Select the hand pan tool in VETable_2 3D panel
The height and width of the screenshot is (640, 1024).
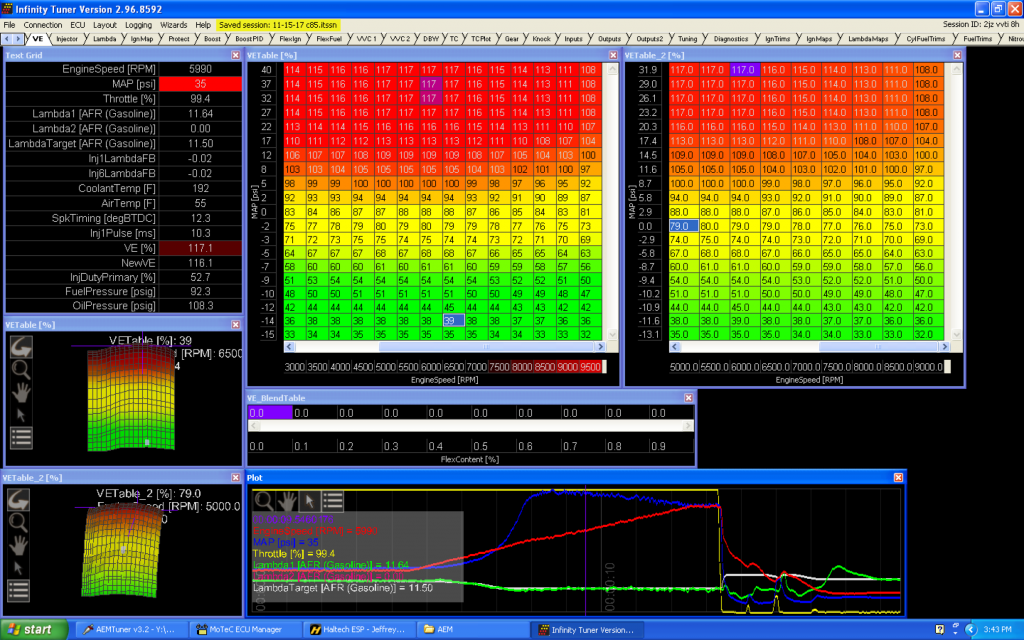click(17, 545)
